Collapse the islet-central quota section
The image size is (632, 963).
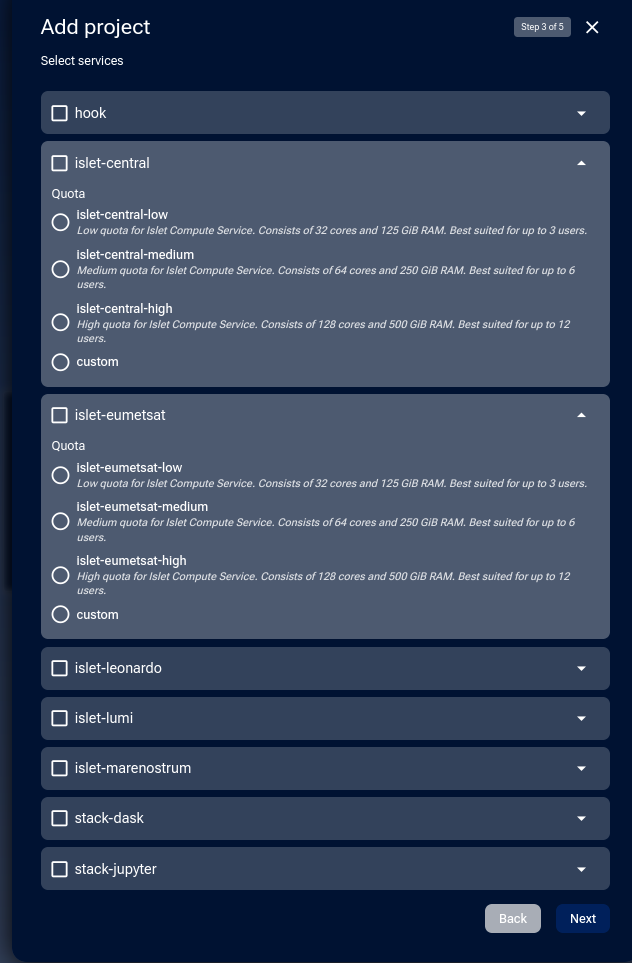581,163
